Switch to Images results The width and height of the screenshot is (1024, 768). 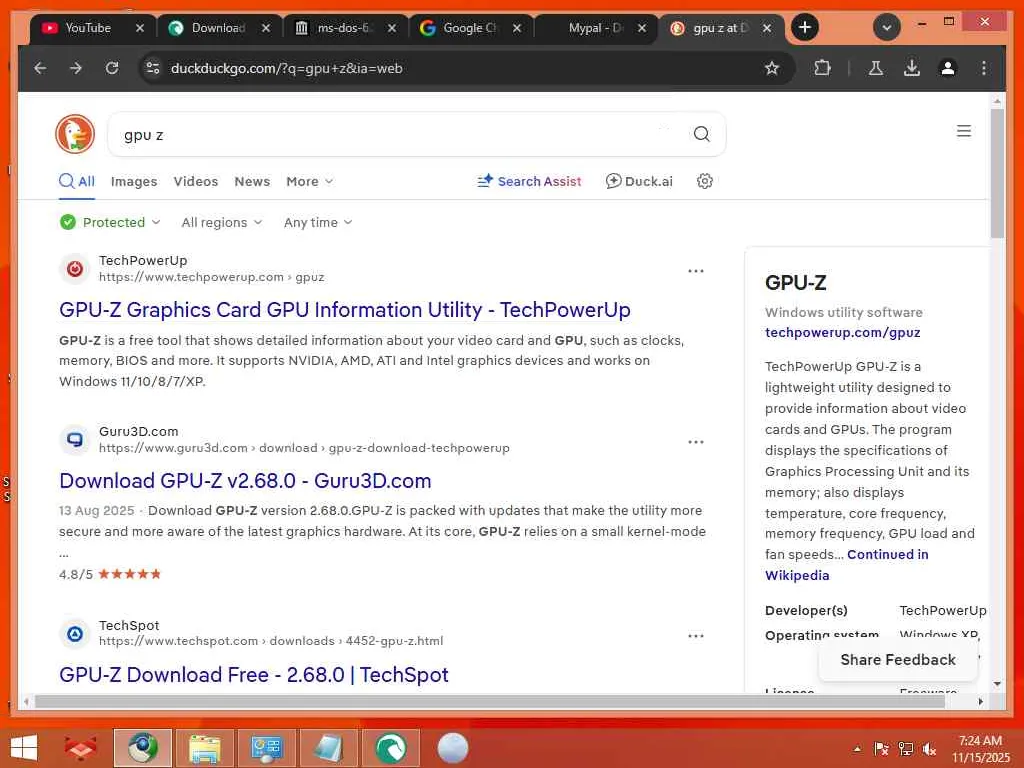pyautogui.click(x=134, y=182)
